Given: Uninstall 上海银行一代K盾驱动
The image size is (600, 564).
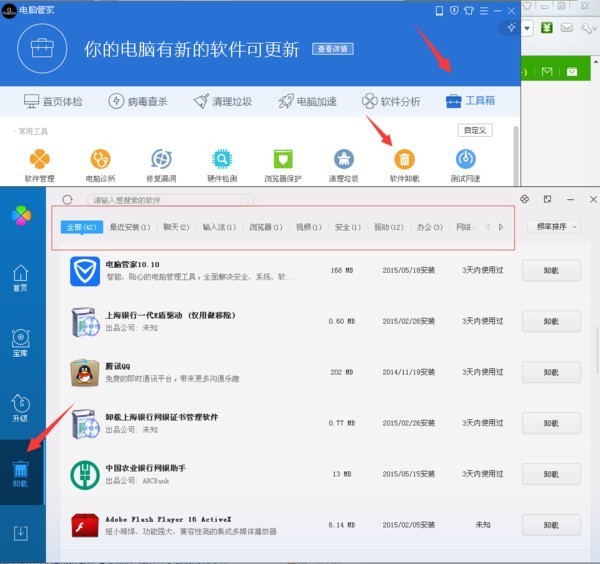Looking at the screenshot, I should pyautogui.click(x=551, y=321).
